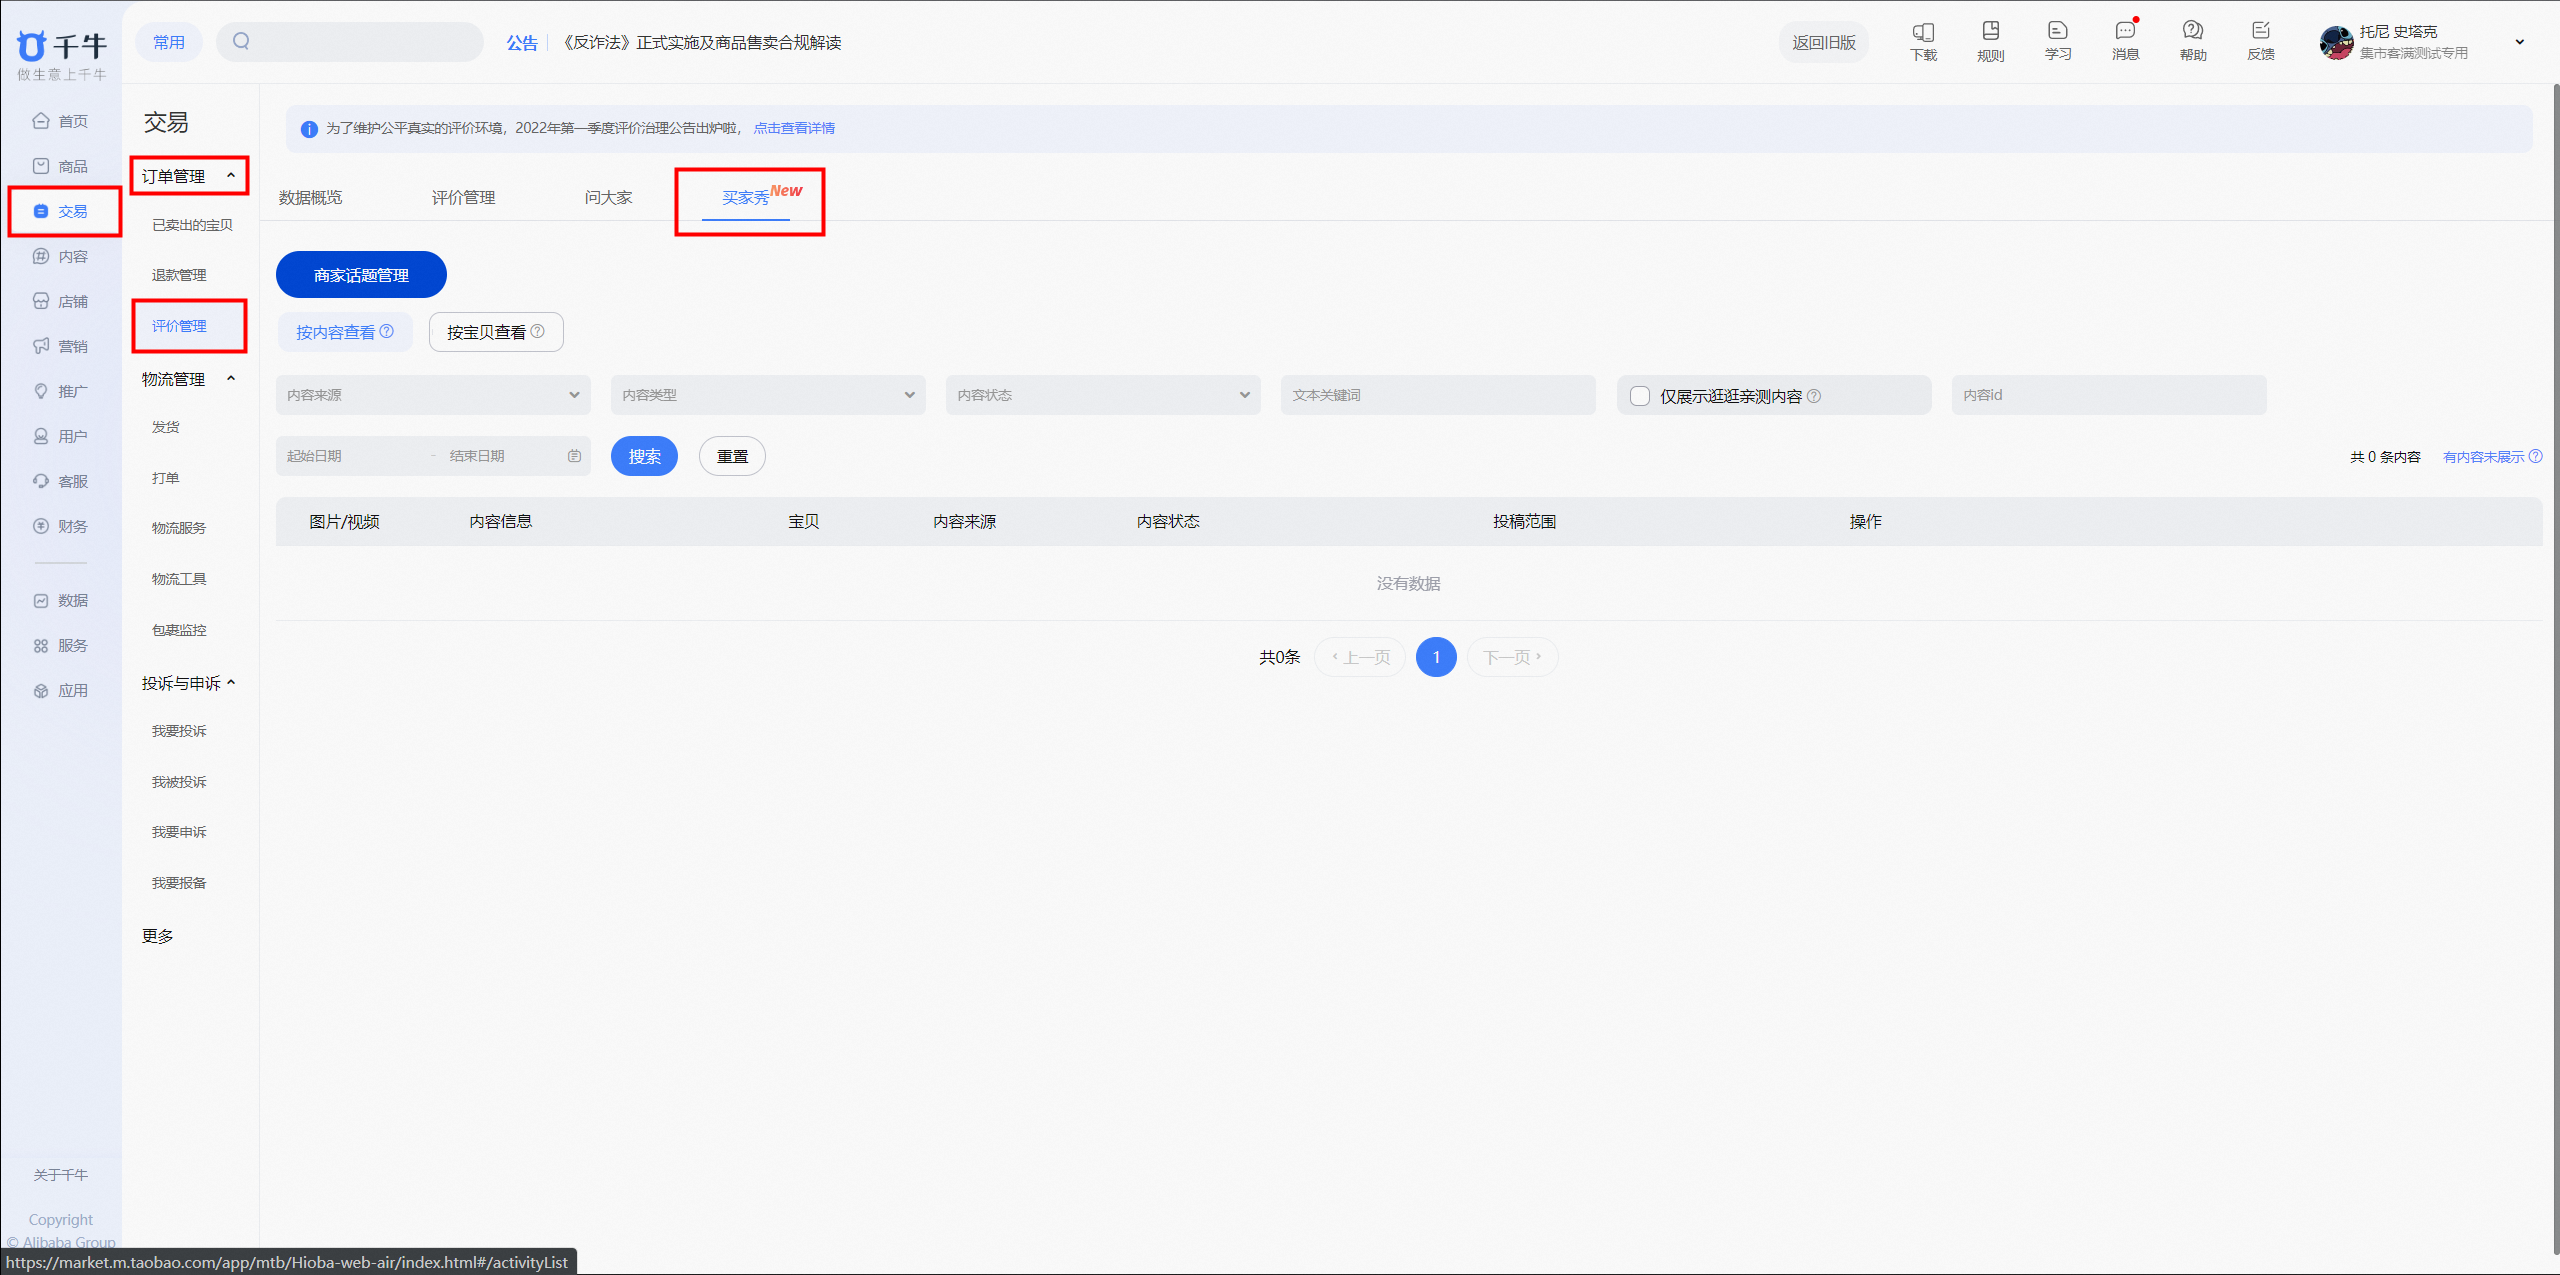Click the 内容id input field
The image size is (2560, 1275).
pyautogui.click(x=2109, y=395)
